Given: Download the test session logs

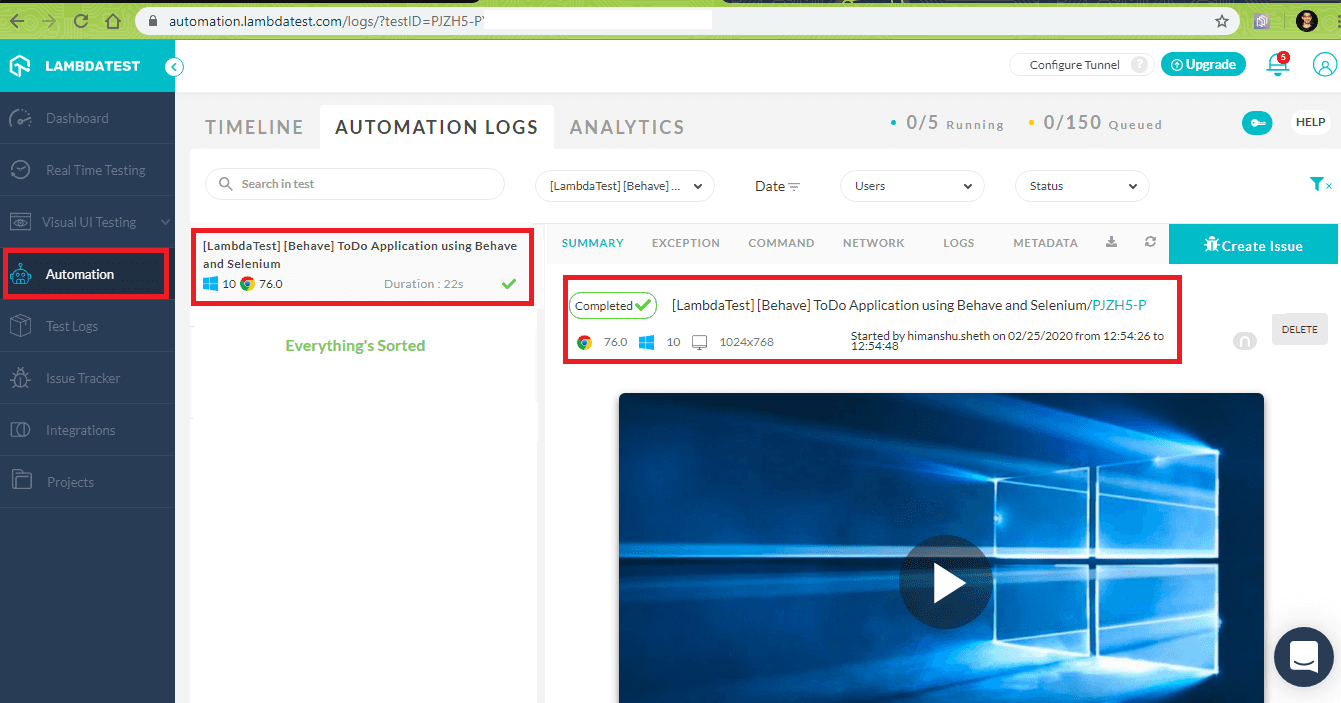Looking at the screenshot, I should tap(1111, 242).
